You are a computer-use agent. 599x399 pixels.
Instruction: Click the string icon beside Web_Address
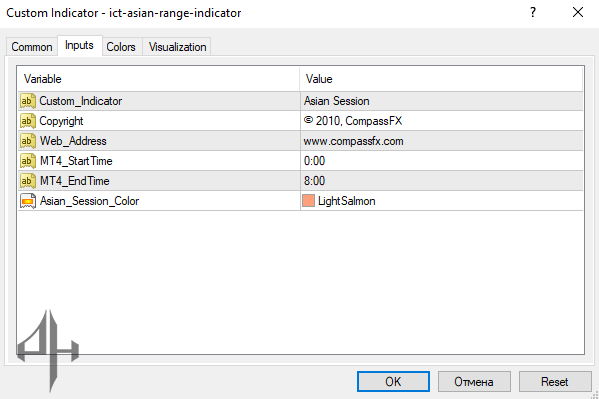click(28, 141)
